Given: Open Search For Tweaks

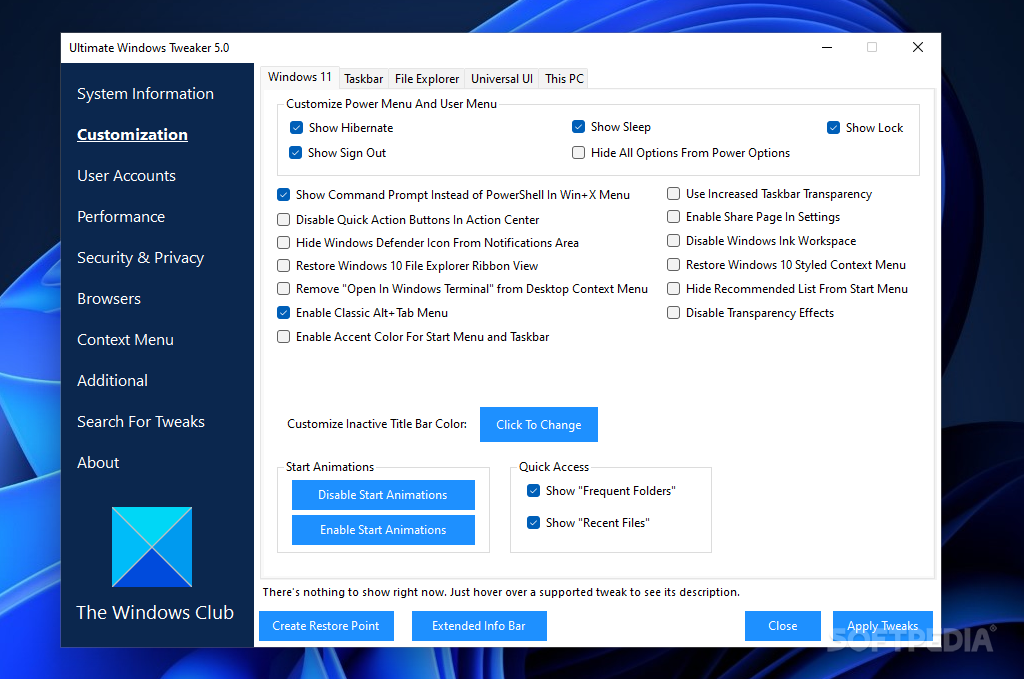Looking at the screenshot, I should click(140, 422).
